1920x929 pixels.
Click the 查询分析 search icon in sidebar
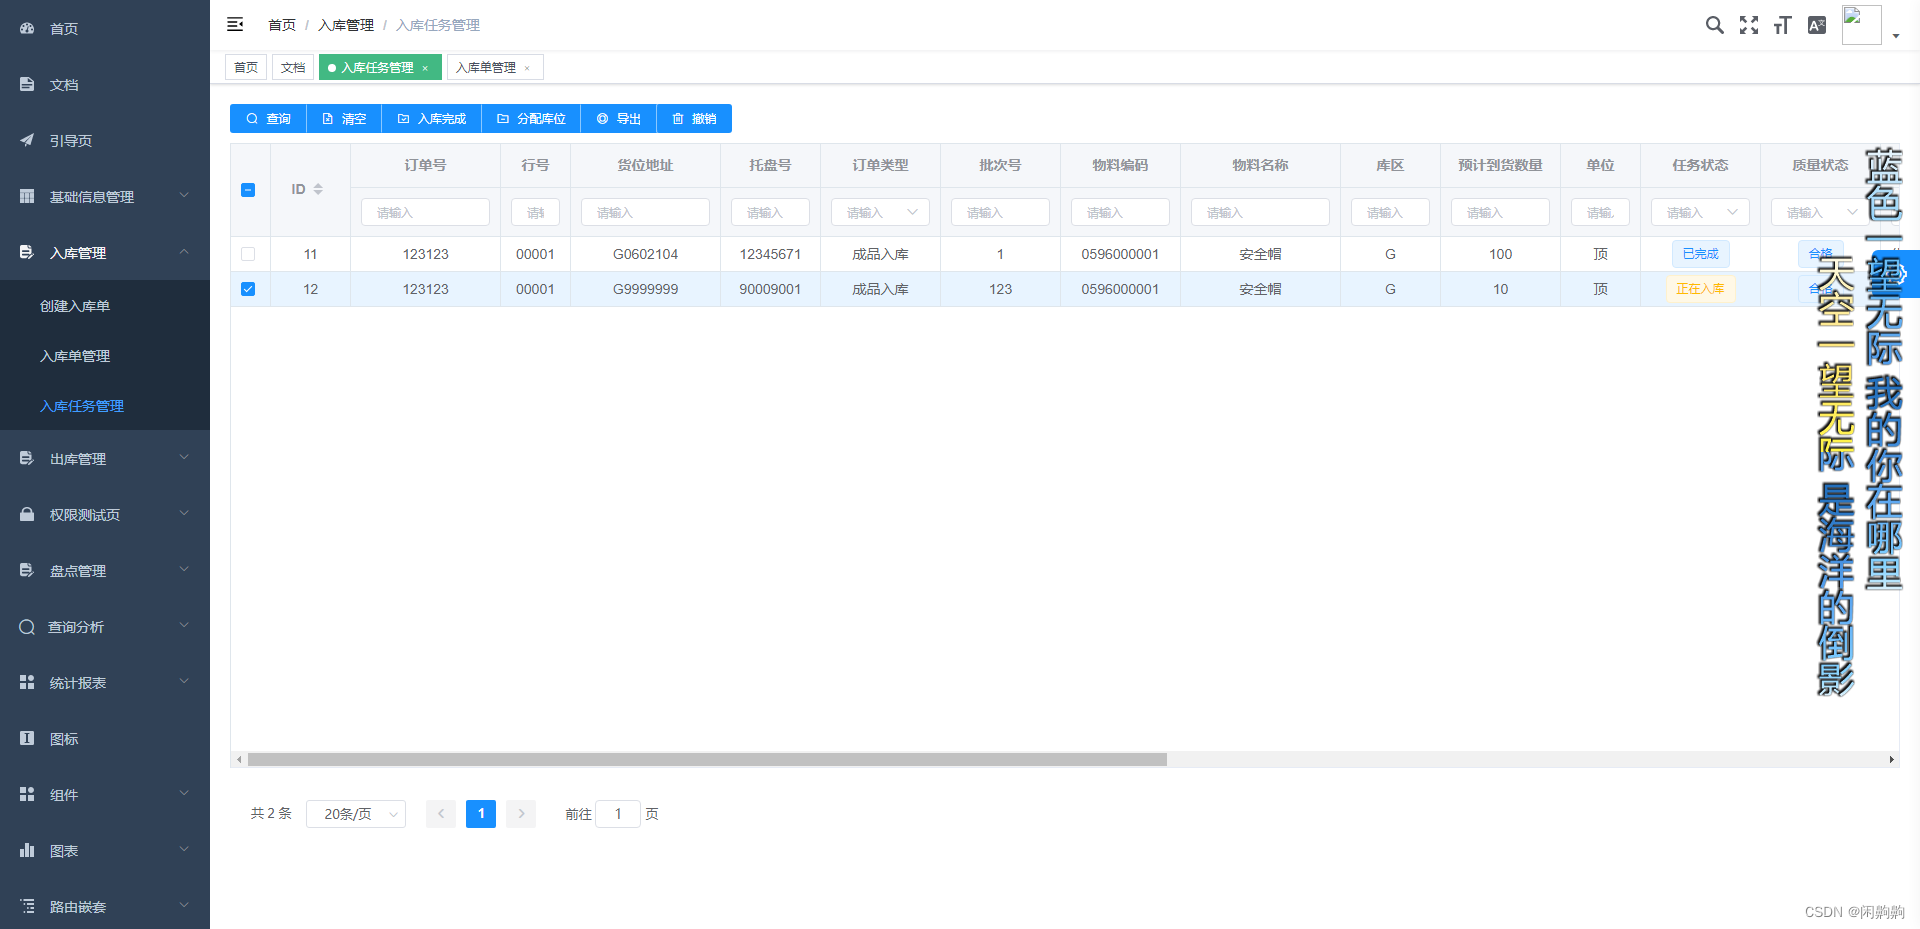click(27, 626)
